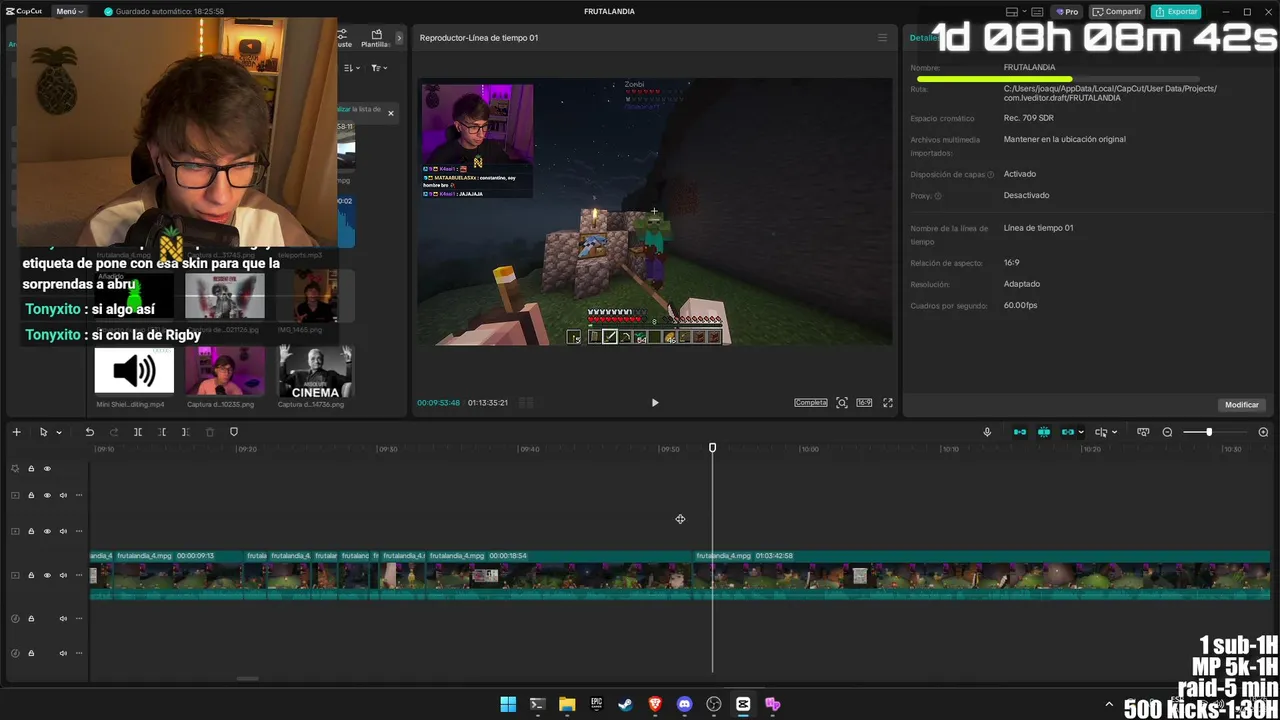Screen dimensions: 1280x720
Task: Toggle main track magnet in timeline toolbar
Action: pyautogui.click(x=1020, y=432)
